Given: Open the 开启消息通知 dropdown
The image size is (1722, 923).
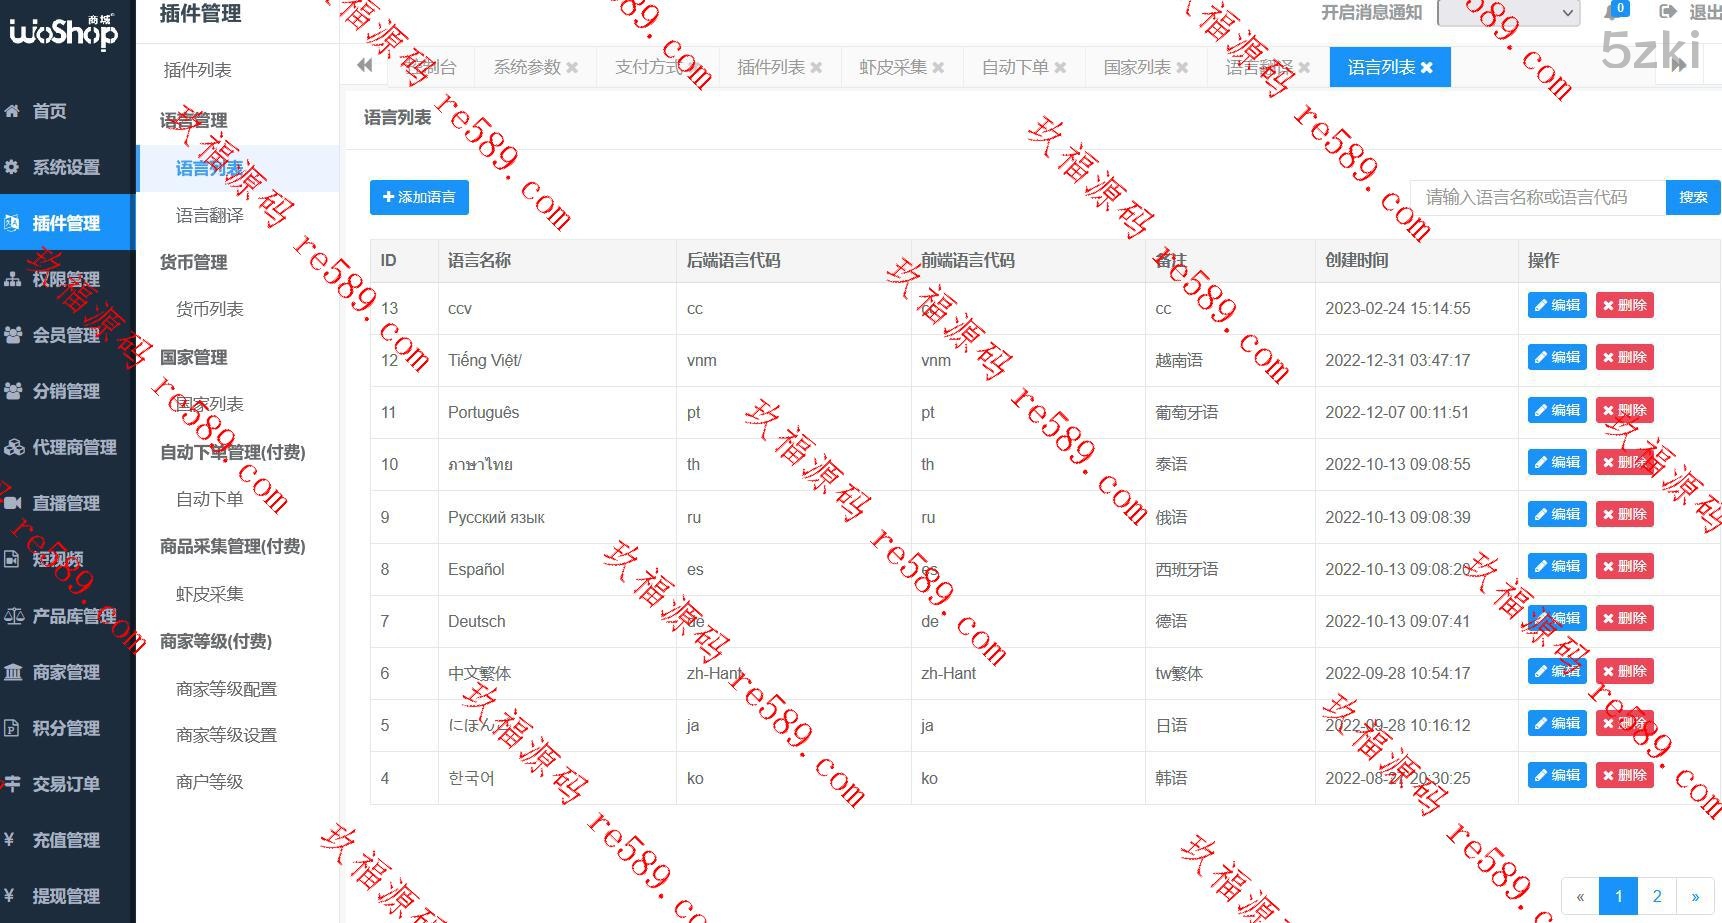Looking at the screenshot, I should coord(1508,13).
